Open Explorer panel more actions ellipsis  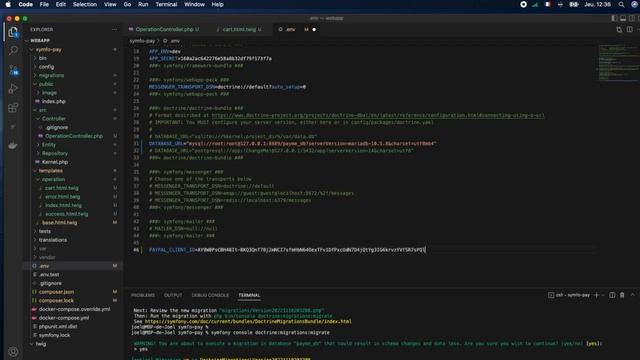[114, 29]
